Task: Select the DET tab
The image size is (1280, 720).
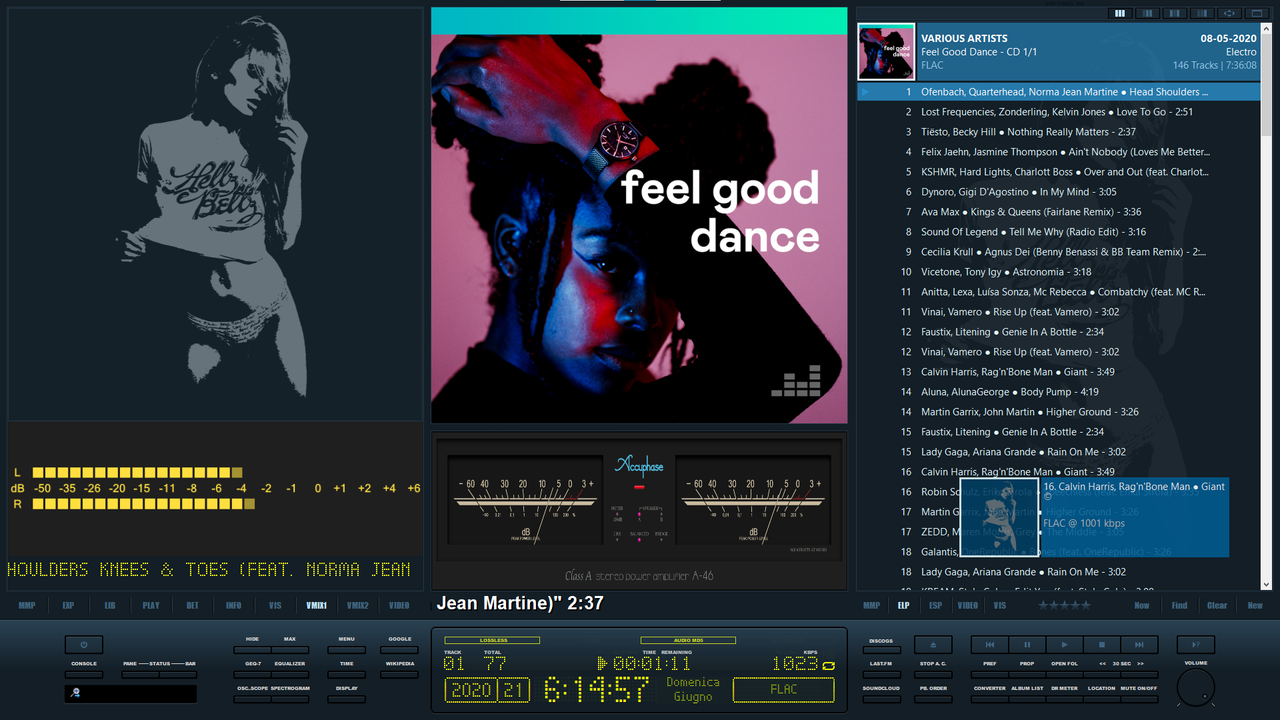Action: pyautogui.click(x=192, y=605)
